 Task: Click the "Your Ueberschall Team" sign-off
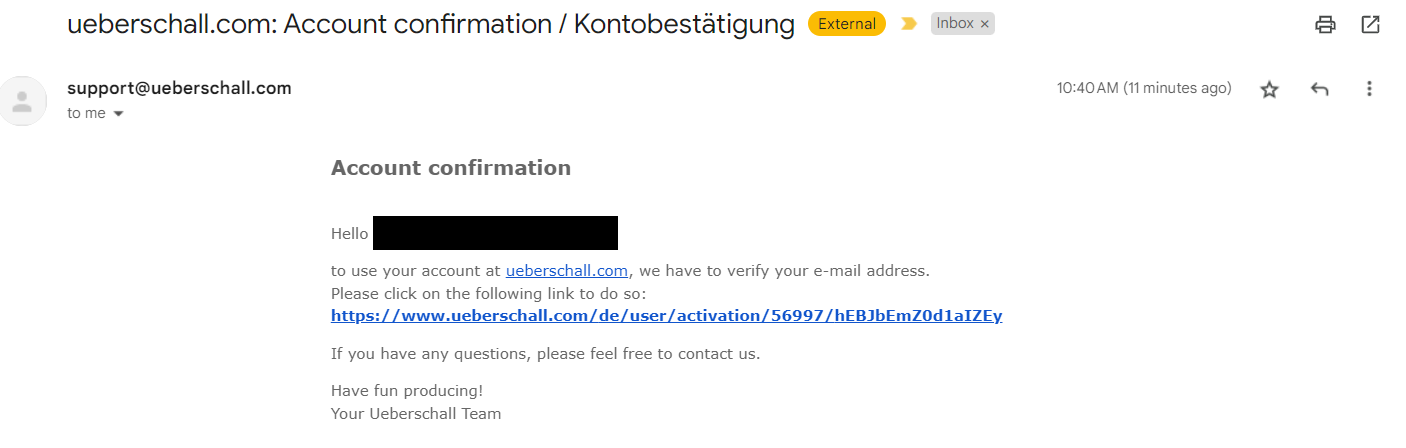coord(416,414)
